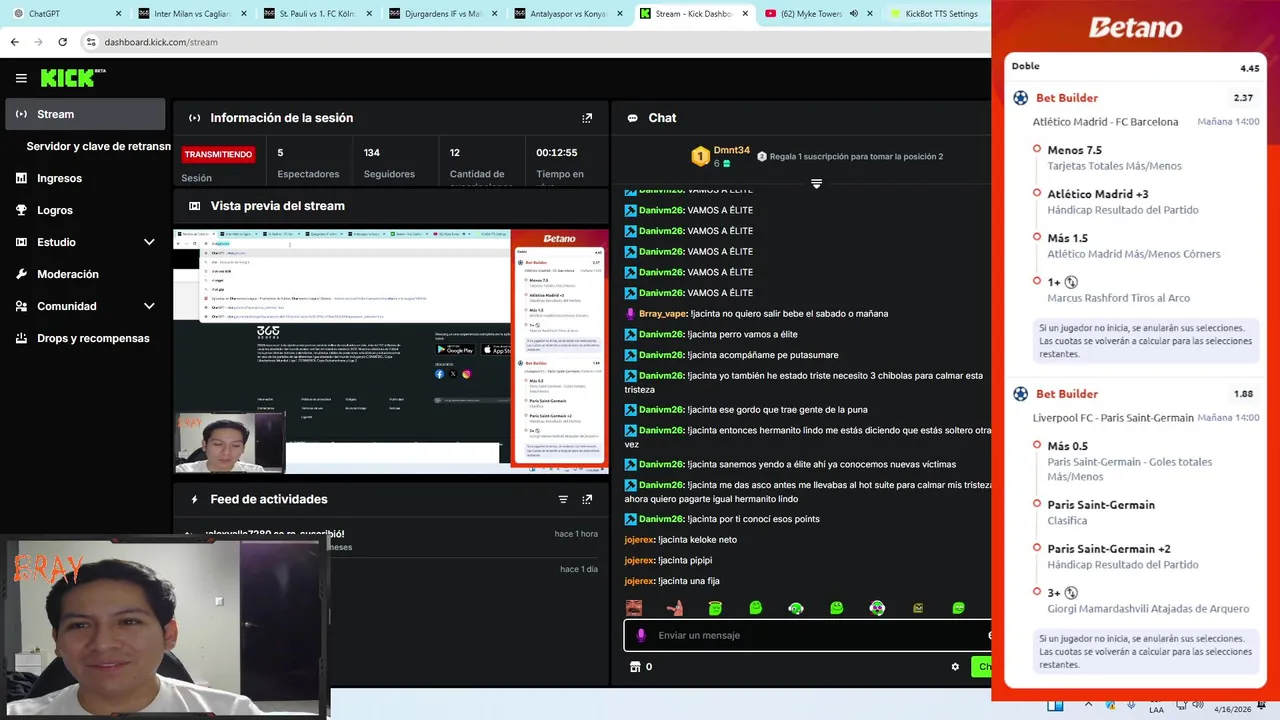Click username jojerex on 'keloke neto' message
Screen dimensions: 1280x720
(x=639, y=540)
